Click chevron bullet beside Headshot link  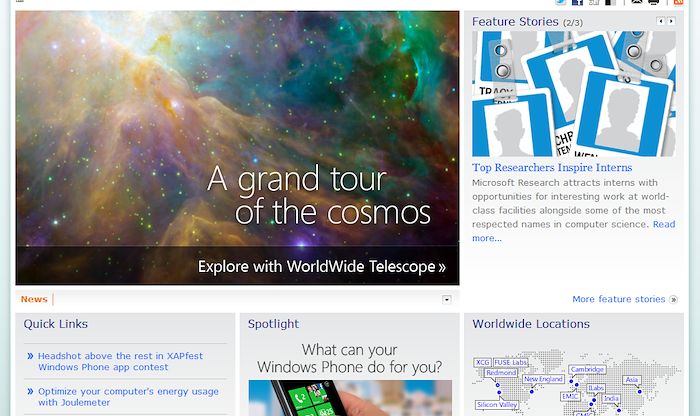click(x=30, y=356)
